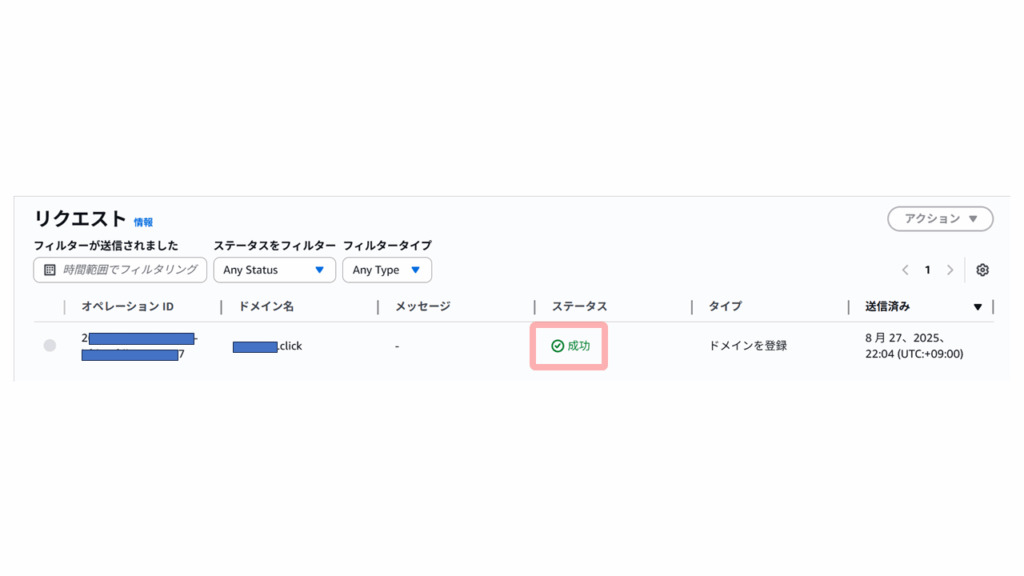Click the ドメインを登録 type cell
This screenshot has width=1024, height=576.
[748, 345]
